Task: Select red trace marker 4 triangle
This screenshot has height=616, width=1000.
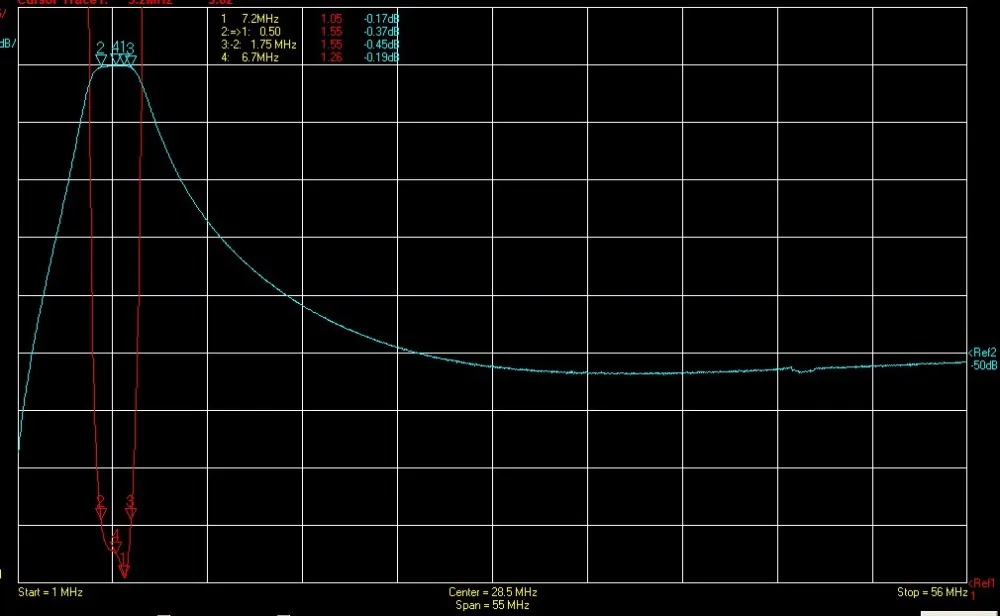Action: pyautogui.click(x=115, y=546)
